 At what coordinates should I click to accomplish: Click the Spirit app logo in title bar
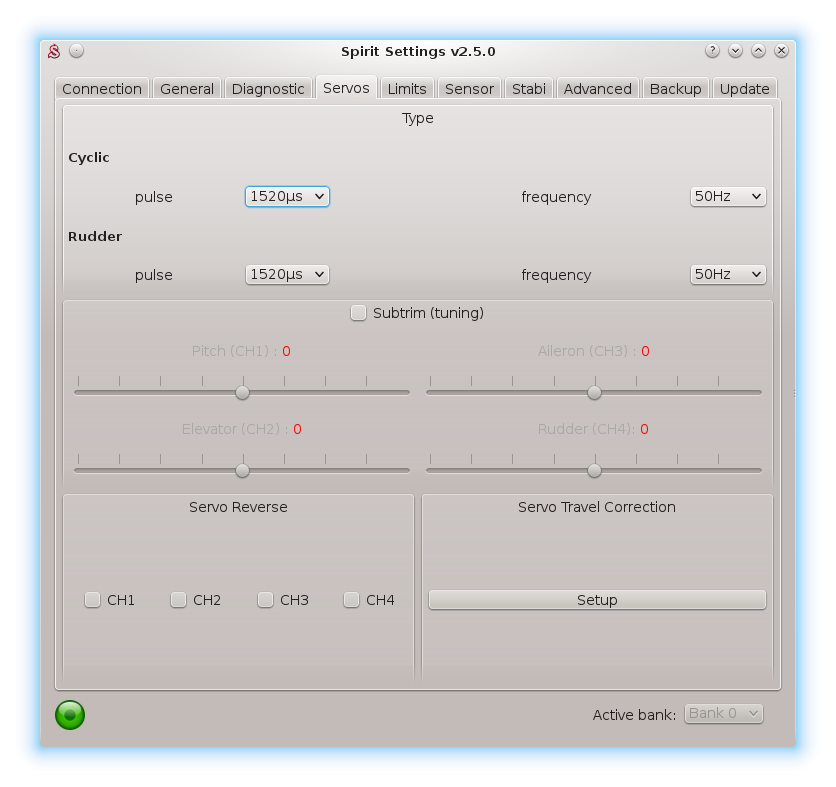click(56, 51)
